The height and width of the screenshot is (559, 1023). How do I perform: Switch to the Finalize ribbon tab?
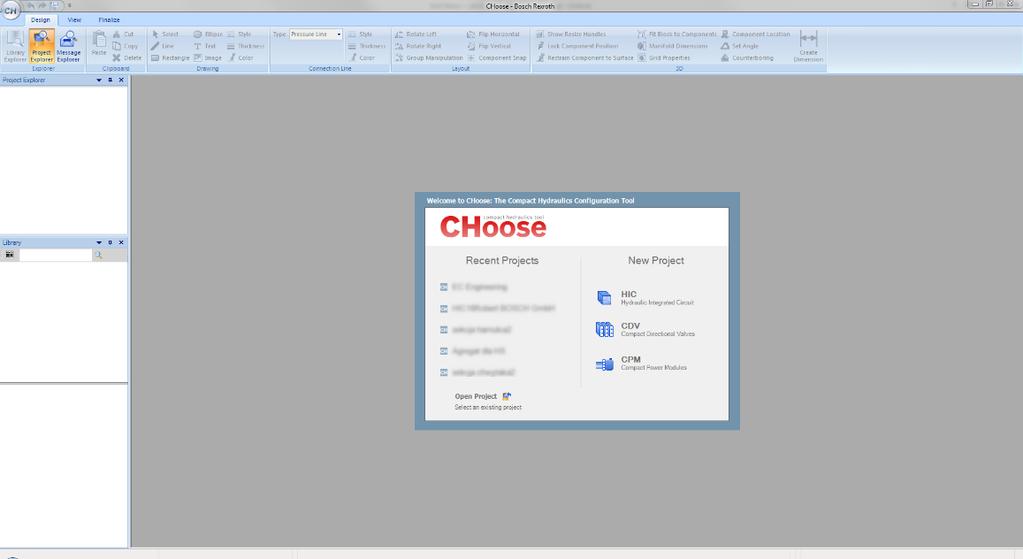[109, 20]
